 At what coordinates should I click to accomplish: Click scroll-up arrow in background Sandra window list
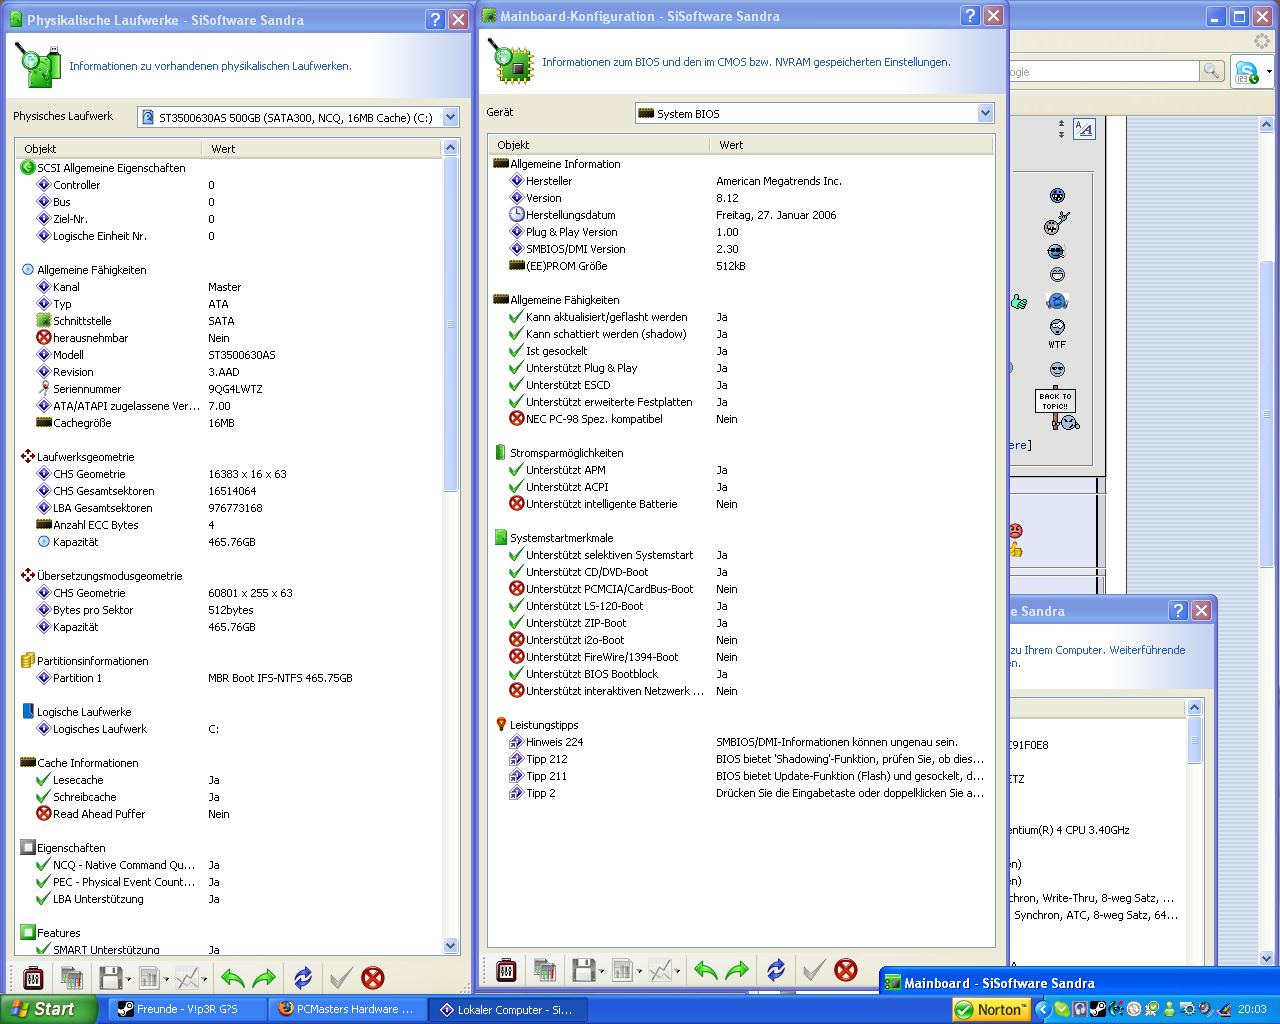click(1194, 708)
